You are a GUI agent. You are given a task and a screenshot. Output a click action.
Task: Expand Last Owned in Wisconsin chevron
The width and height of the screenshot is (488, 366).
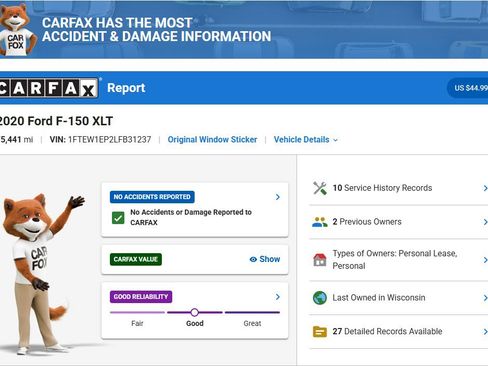pos(485,298)
